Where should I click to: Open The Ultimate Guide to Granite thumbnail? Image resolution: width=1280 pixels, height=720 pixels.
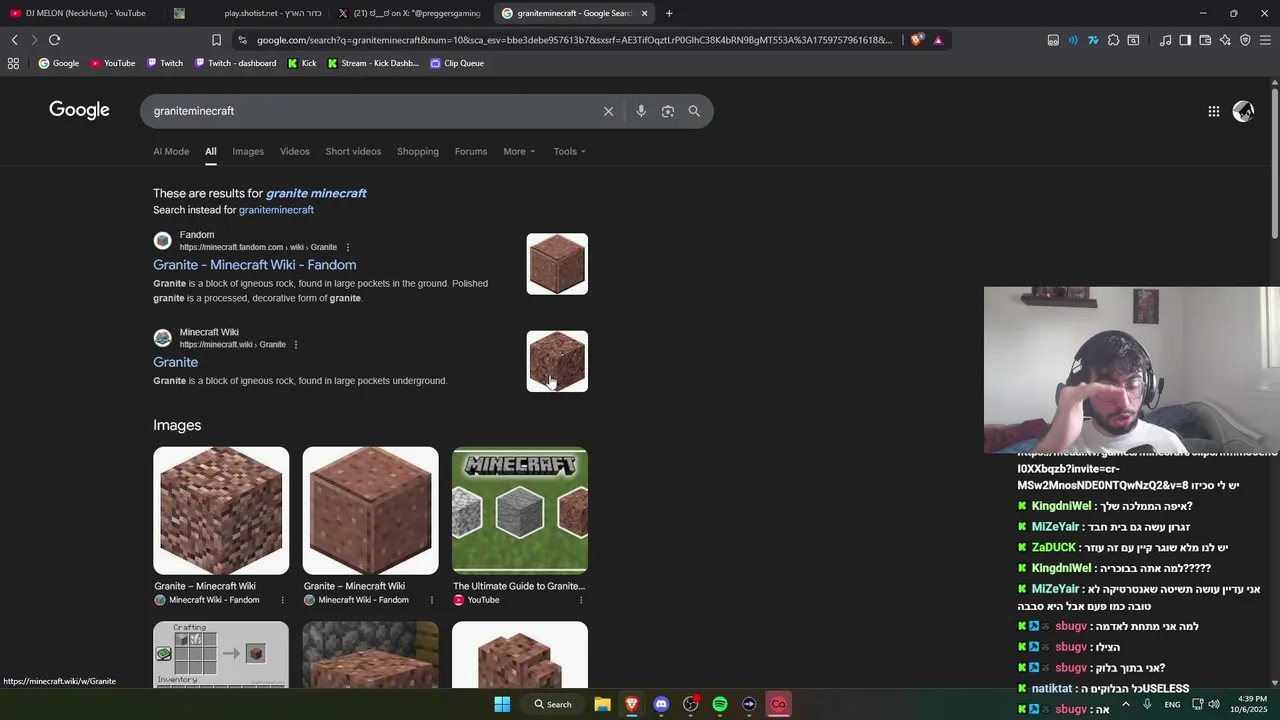[x=520, y=511]
